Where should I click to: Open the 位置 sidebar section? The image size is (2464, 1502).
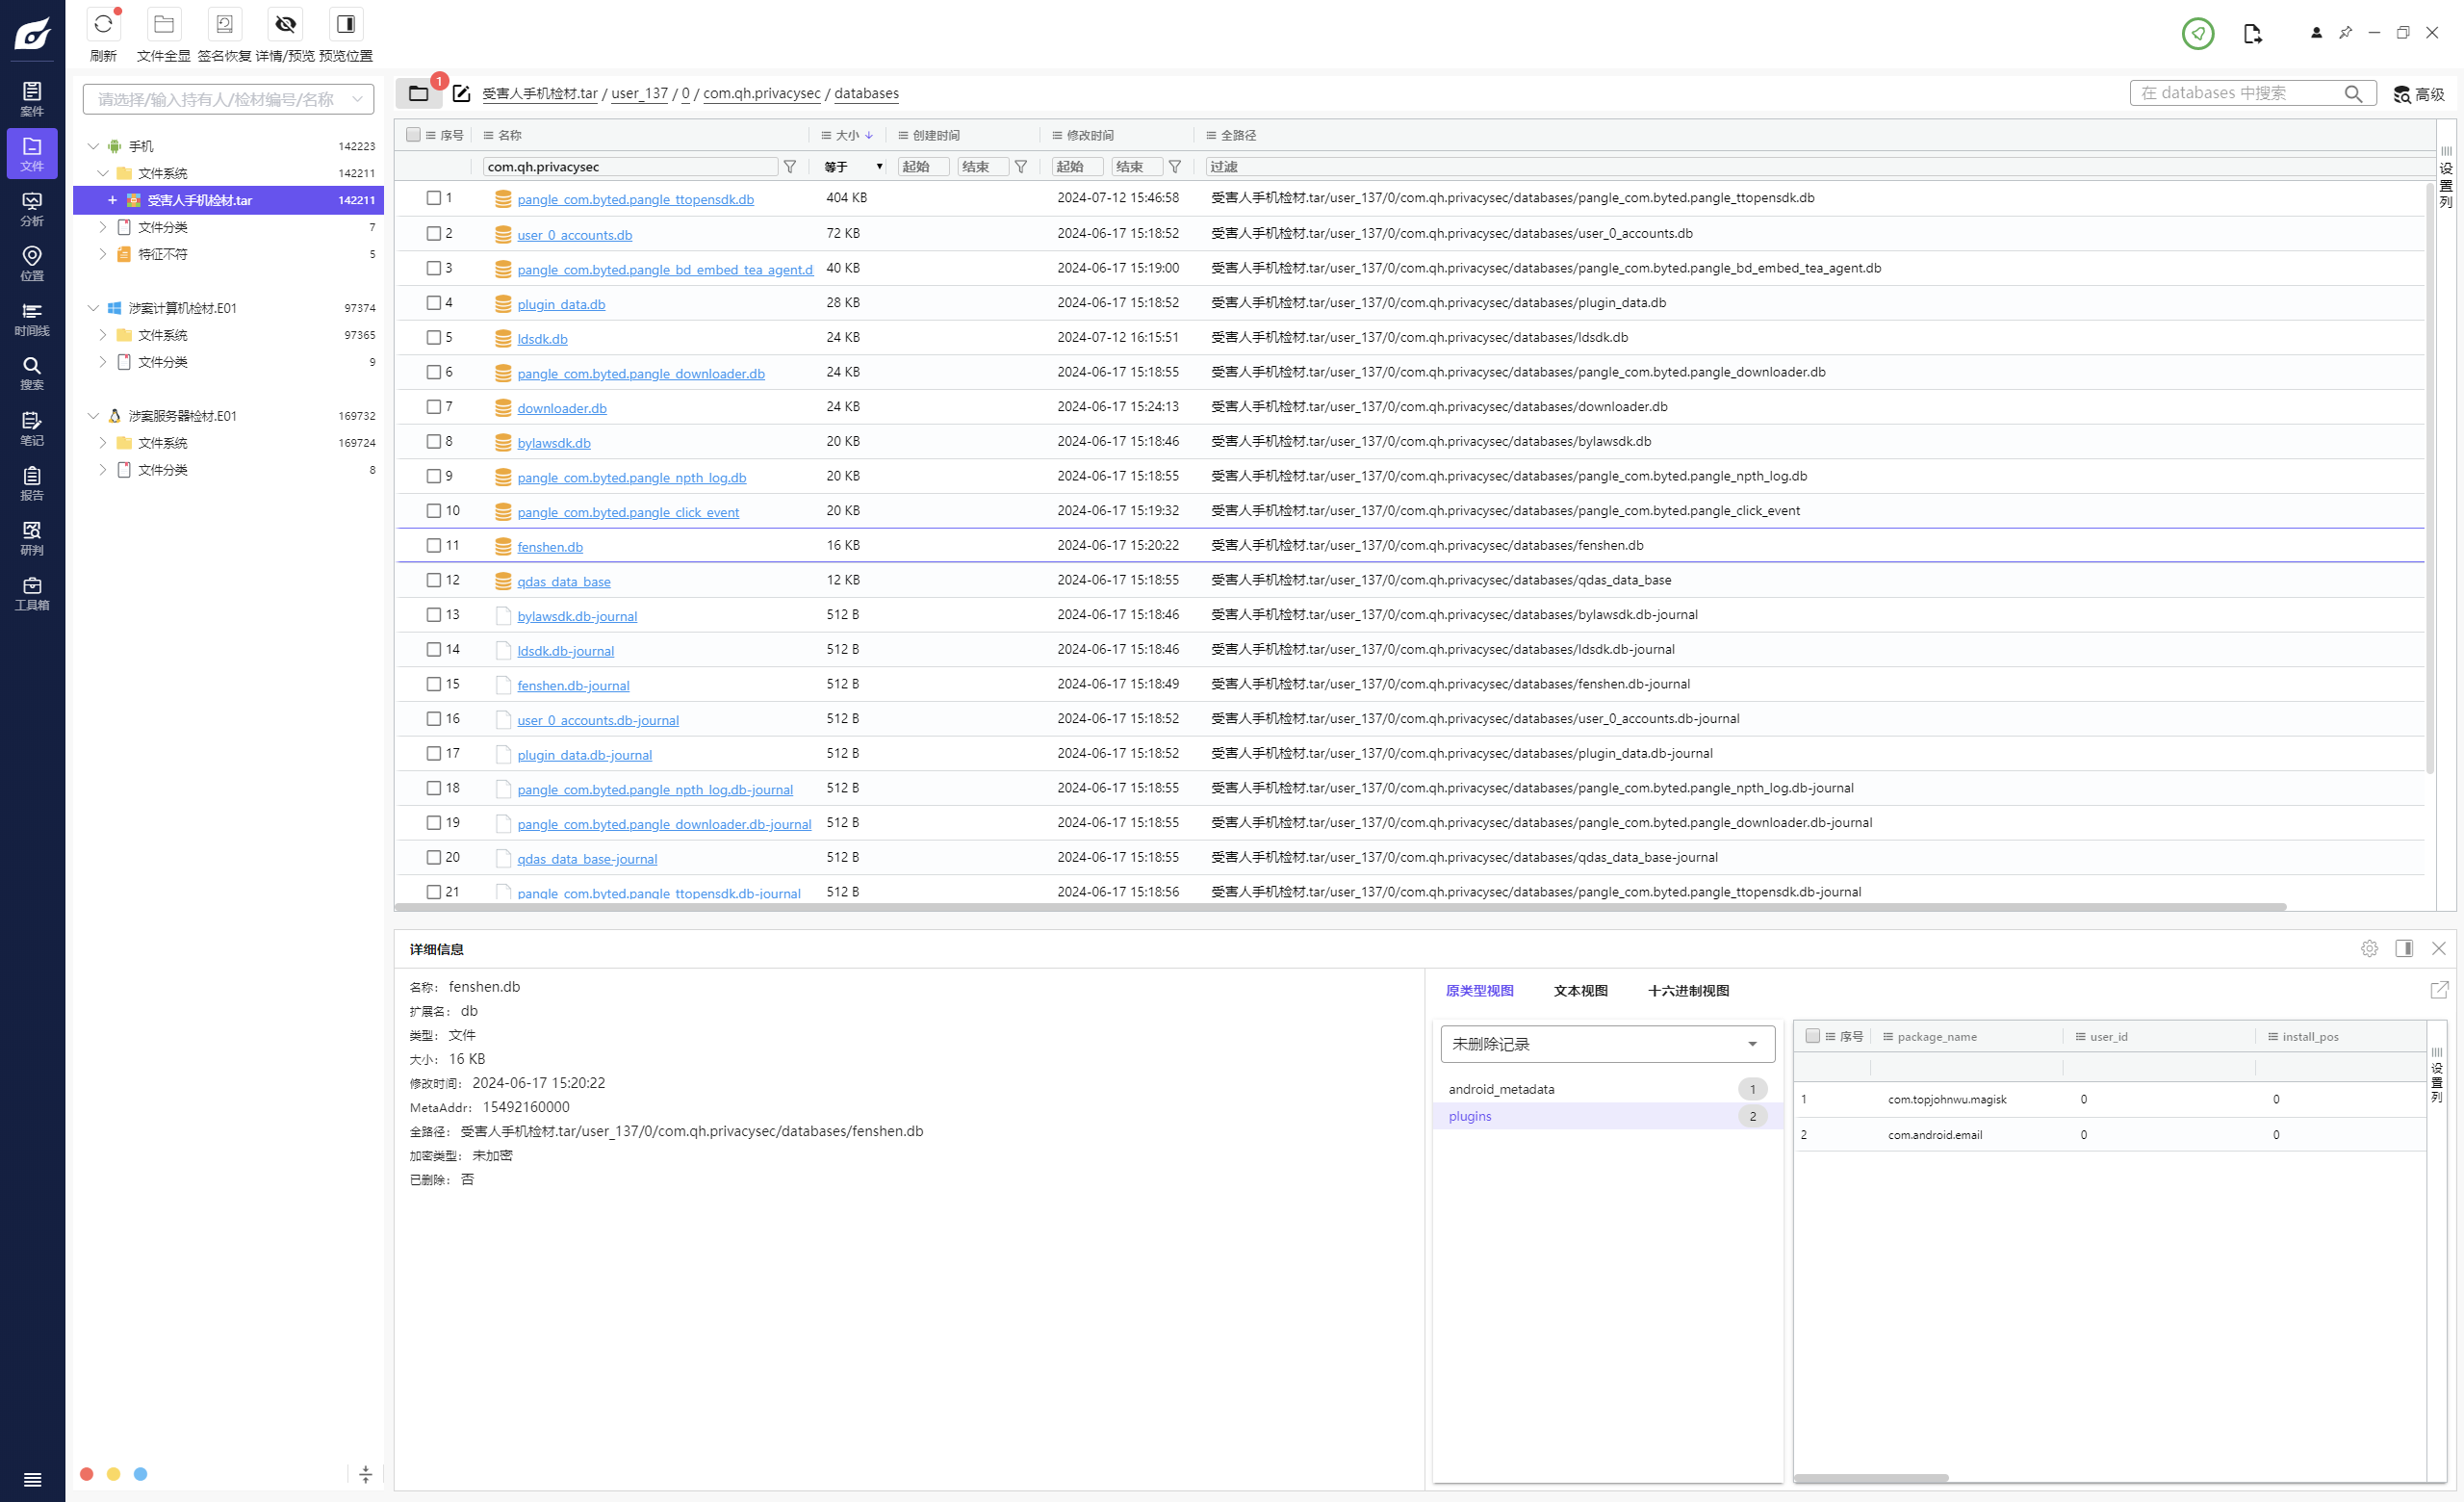[32, 264]
